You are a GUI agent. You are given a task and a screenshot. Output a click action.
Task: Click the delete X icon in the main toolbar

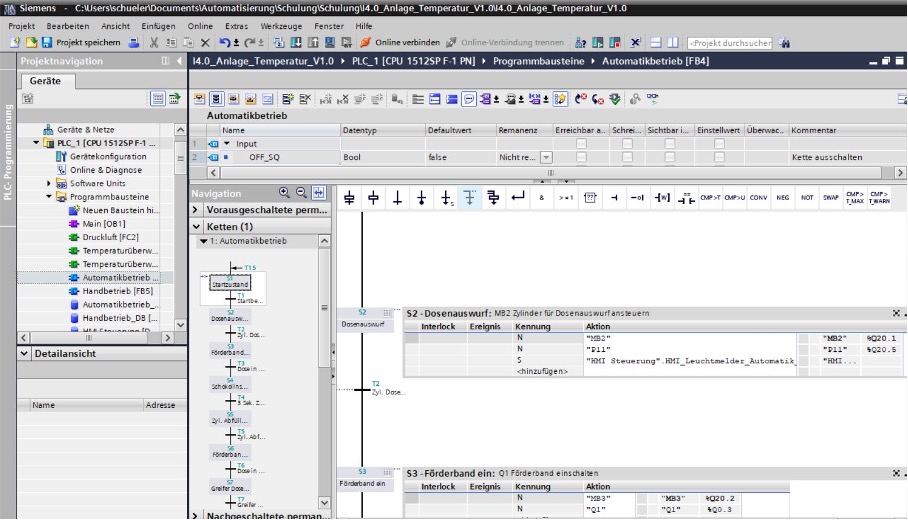(x=205, y=43)
